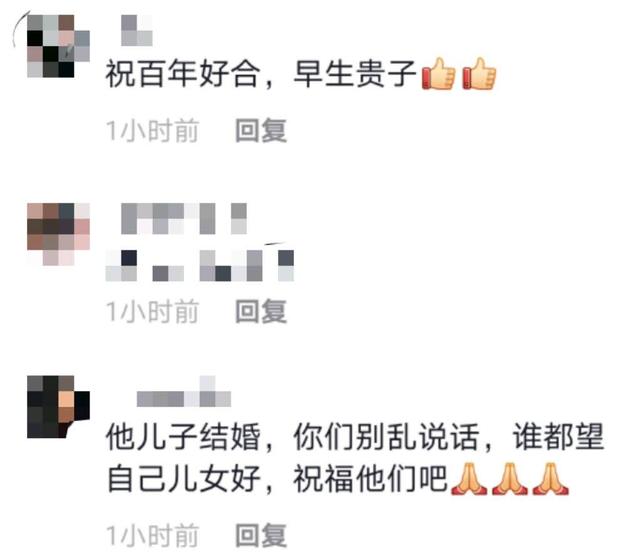Open third commenter's dark pixelated avatar
640x557 pixels.
[x=58, y=407]
